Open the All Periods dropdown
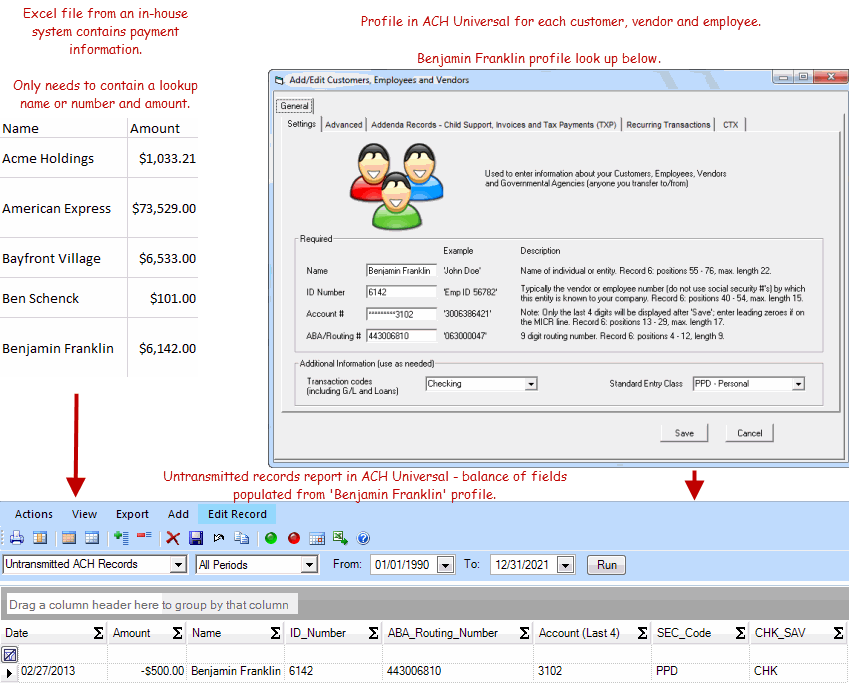849x683 pixels. [x=309, y=564]
